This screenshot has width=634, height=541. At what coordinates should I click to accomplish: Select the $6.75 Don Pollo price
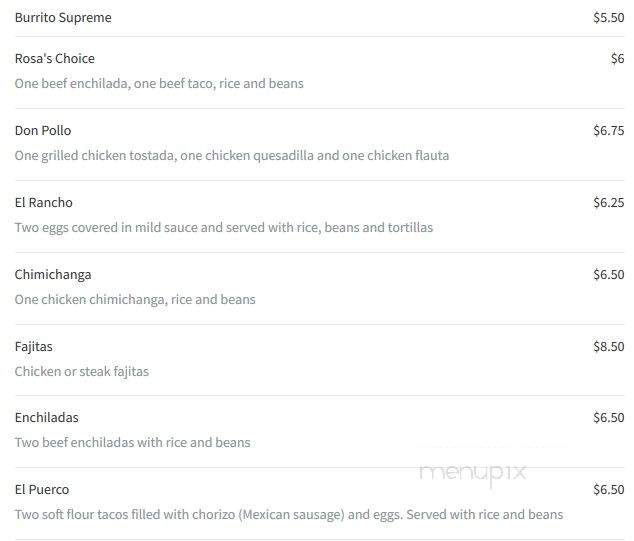[609, 131]
